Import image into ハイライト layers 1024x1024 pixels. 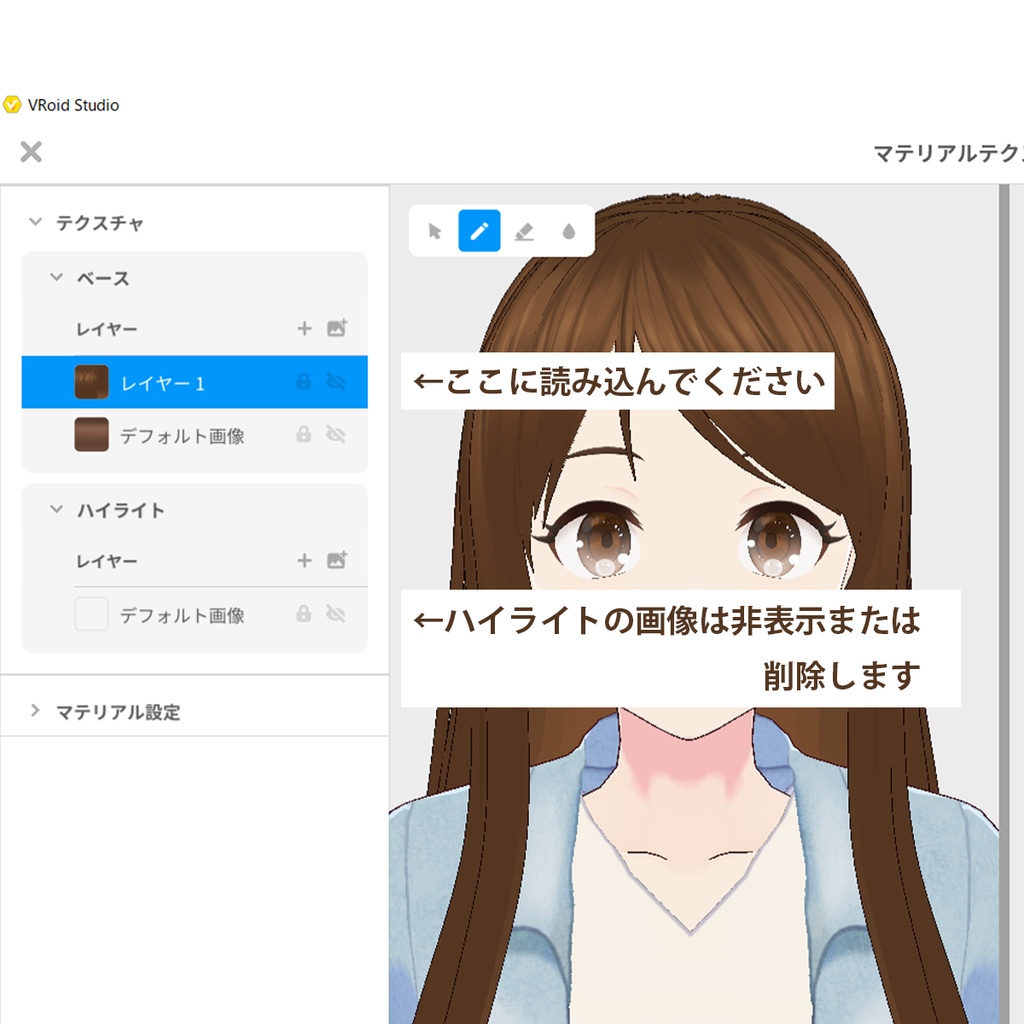point(337,560)
